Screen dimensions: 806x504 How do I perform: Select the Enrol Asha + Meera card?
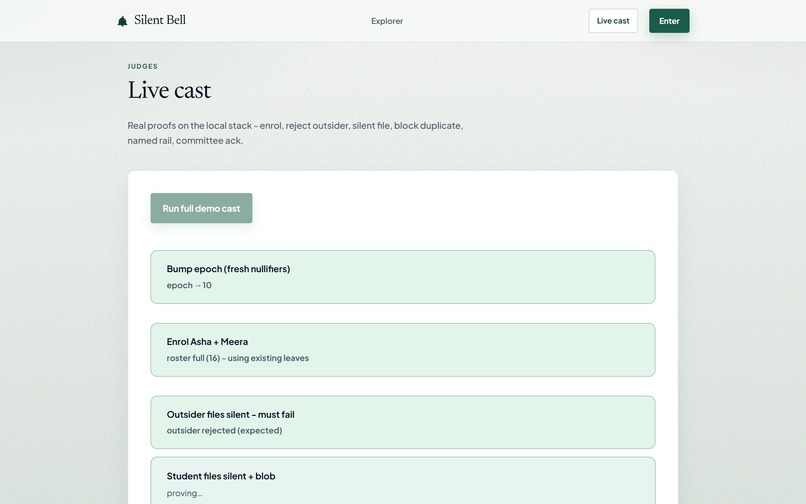tap(403, 350)
